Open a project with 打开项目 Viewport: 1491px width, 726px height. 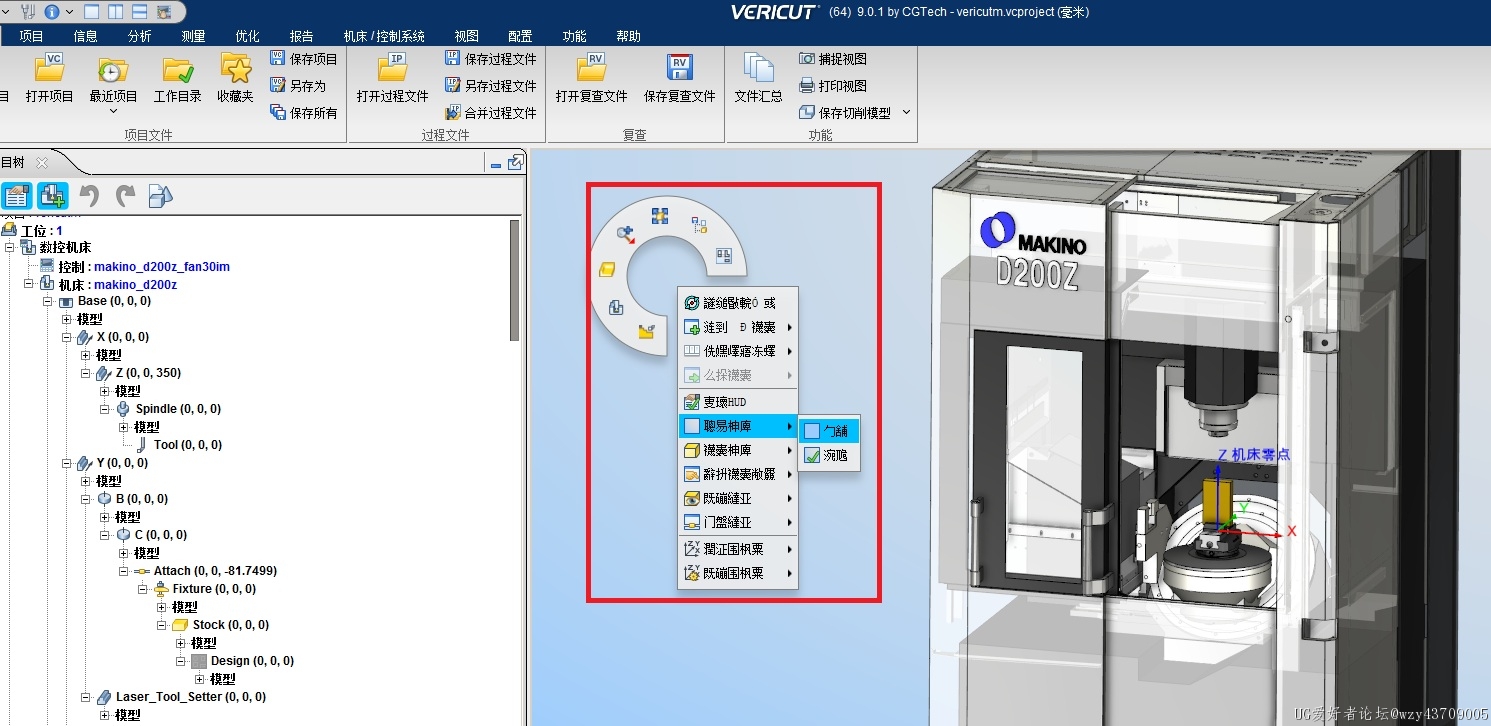(x=49, y=79)
